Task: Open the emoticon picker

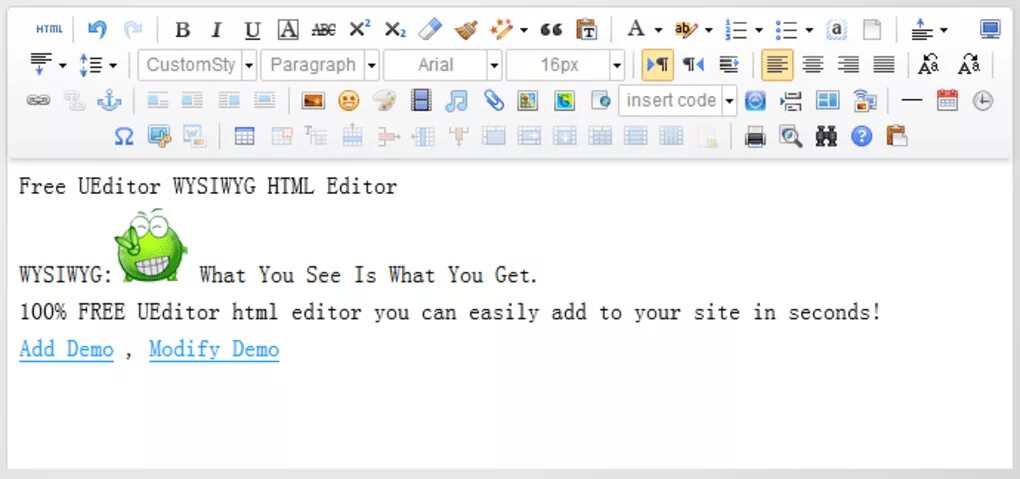Action: pyautogui.click(x=349, y=100)
